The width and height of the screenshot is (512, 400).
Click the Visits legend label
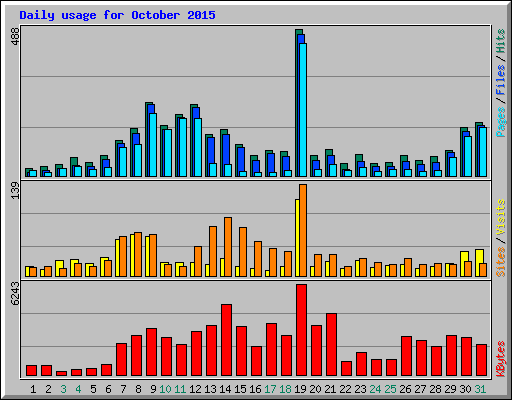pos(501,217)
